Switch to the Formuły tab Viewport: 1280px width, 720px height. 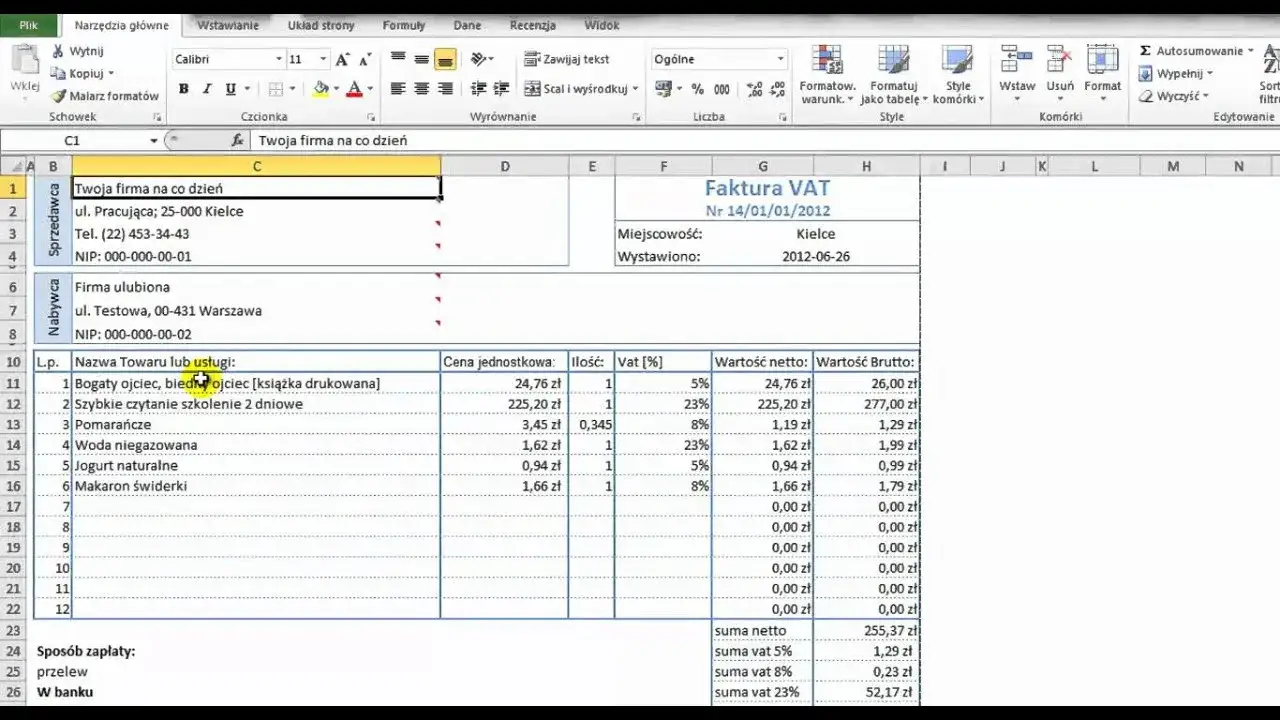(x=403, y=25)
